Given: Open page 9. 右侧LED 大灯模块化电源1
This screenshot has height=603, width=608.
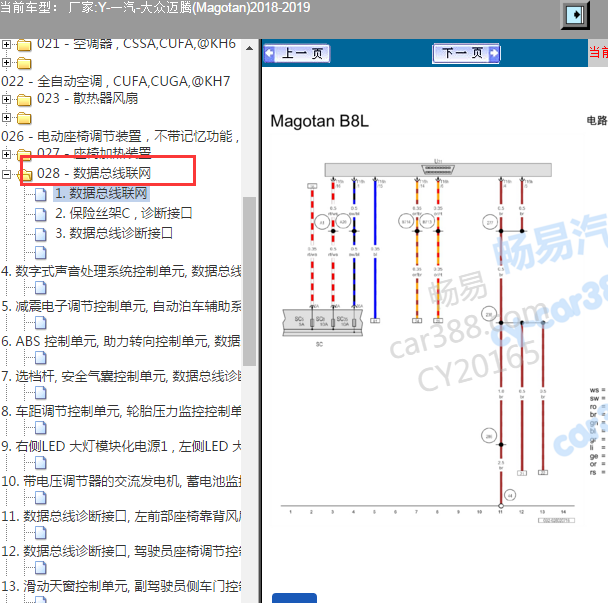Looking at the screenshot, I should [x=121, y=446].
